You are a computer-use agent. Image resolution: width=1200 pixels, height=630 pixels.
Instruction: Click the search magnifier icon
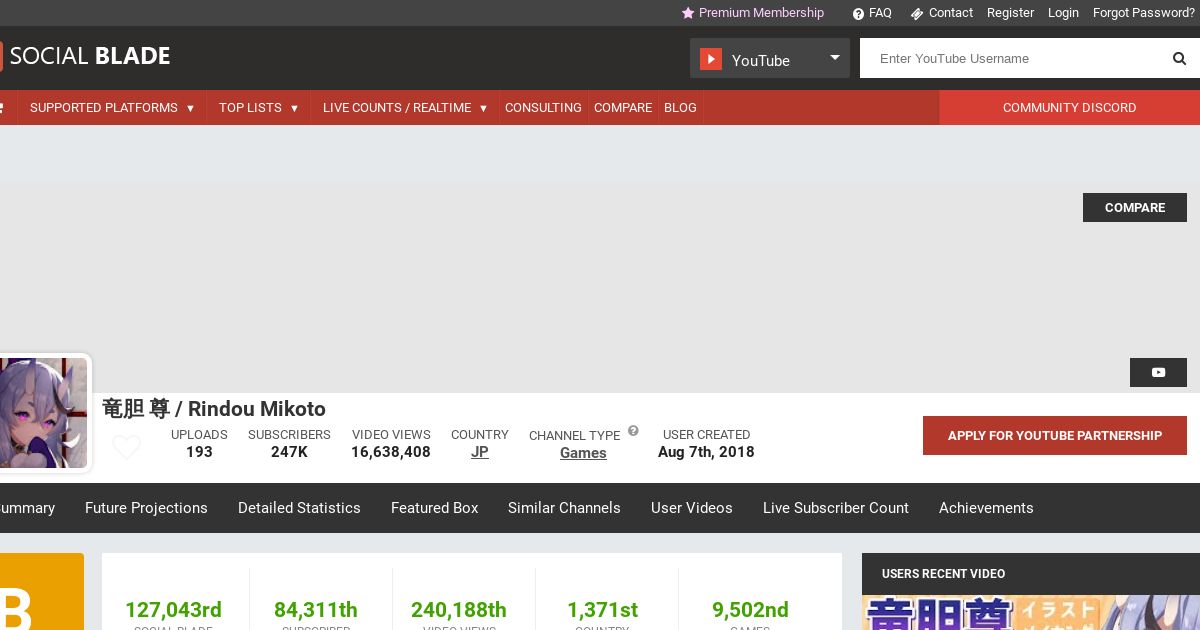point(1179,59)
